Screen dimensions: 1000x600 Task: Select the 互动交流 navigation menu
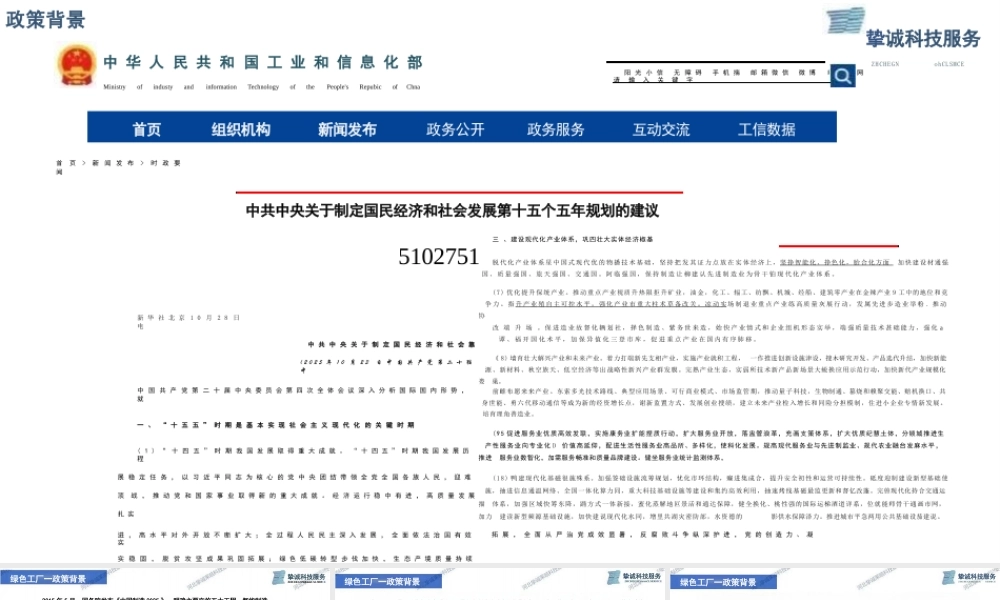[660, 128]
